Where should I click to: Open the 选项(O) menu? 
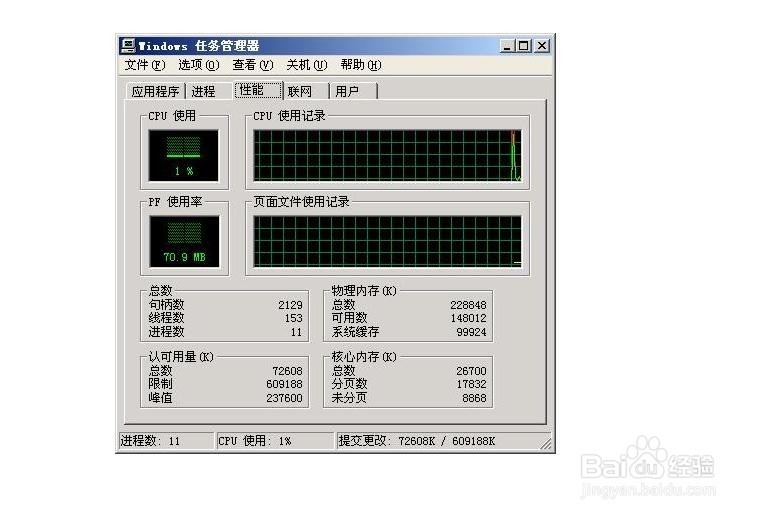coord(198,65)
